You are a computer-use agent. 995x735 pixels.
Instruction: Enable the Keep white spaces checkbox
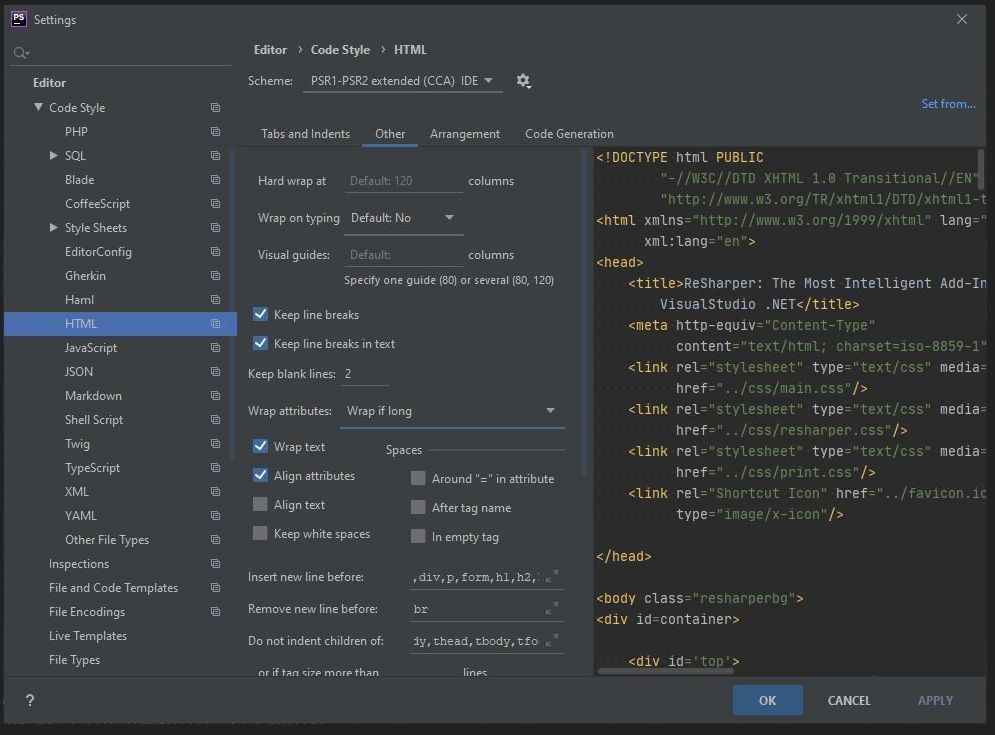[x=261, y=534]
